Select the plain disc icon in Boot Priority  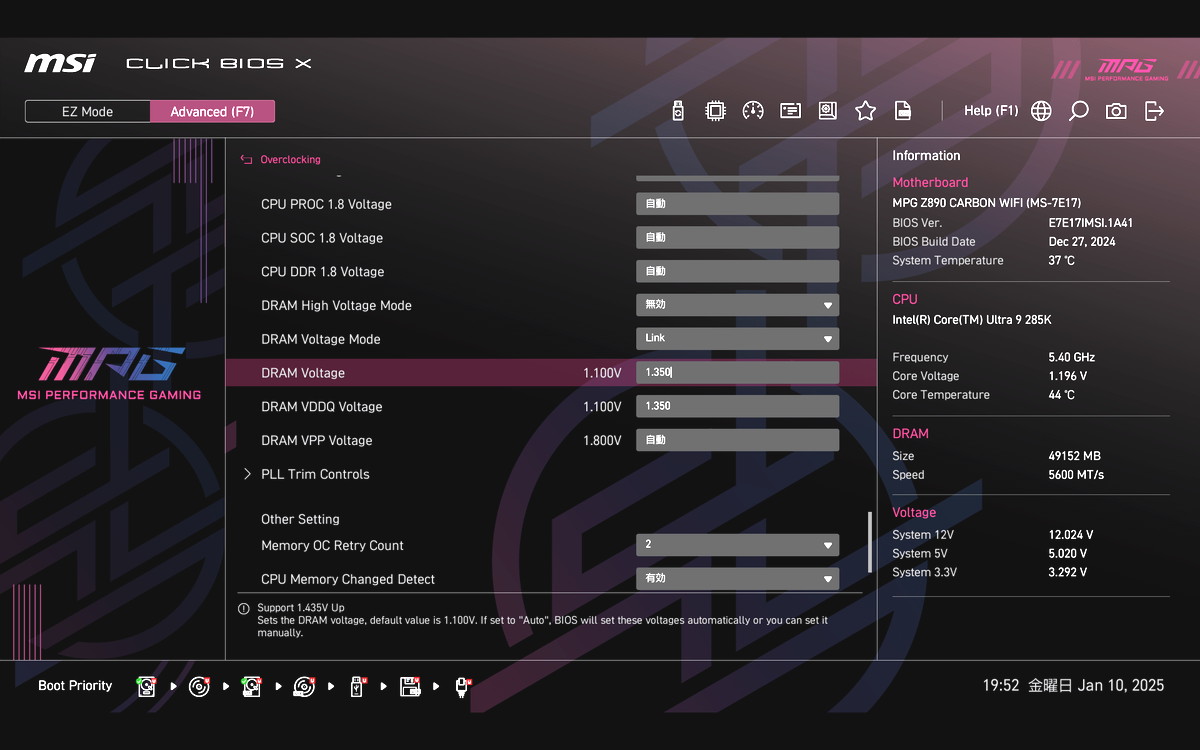coord(199,686)
